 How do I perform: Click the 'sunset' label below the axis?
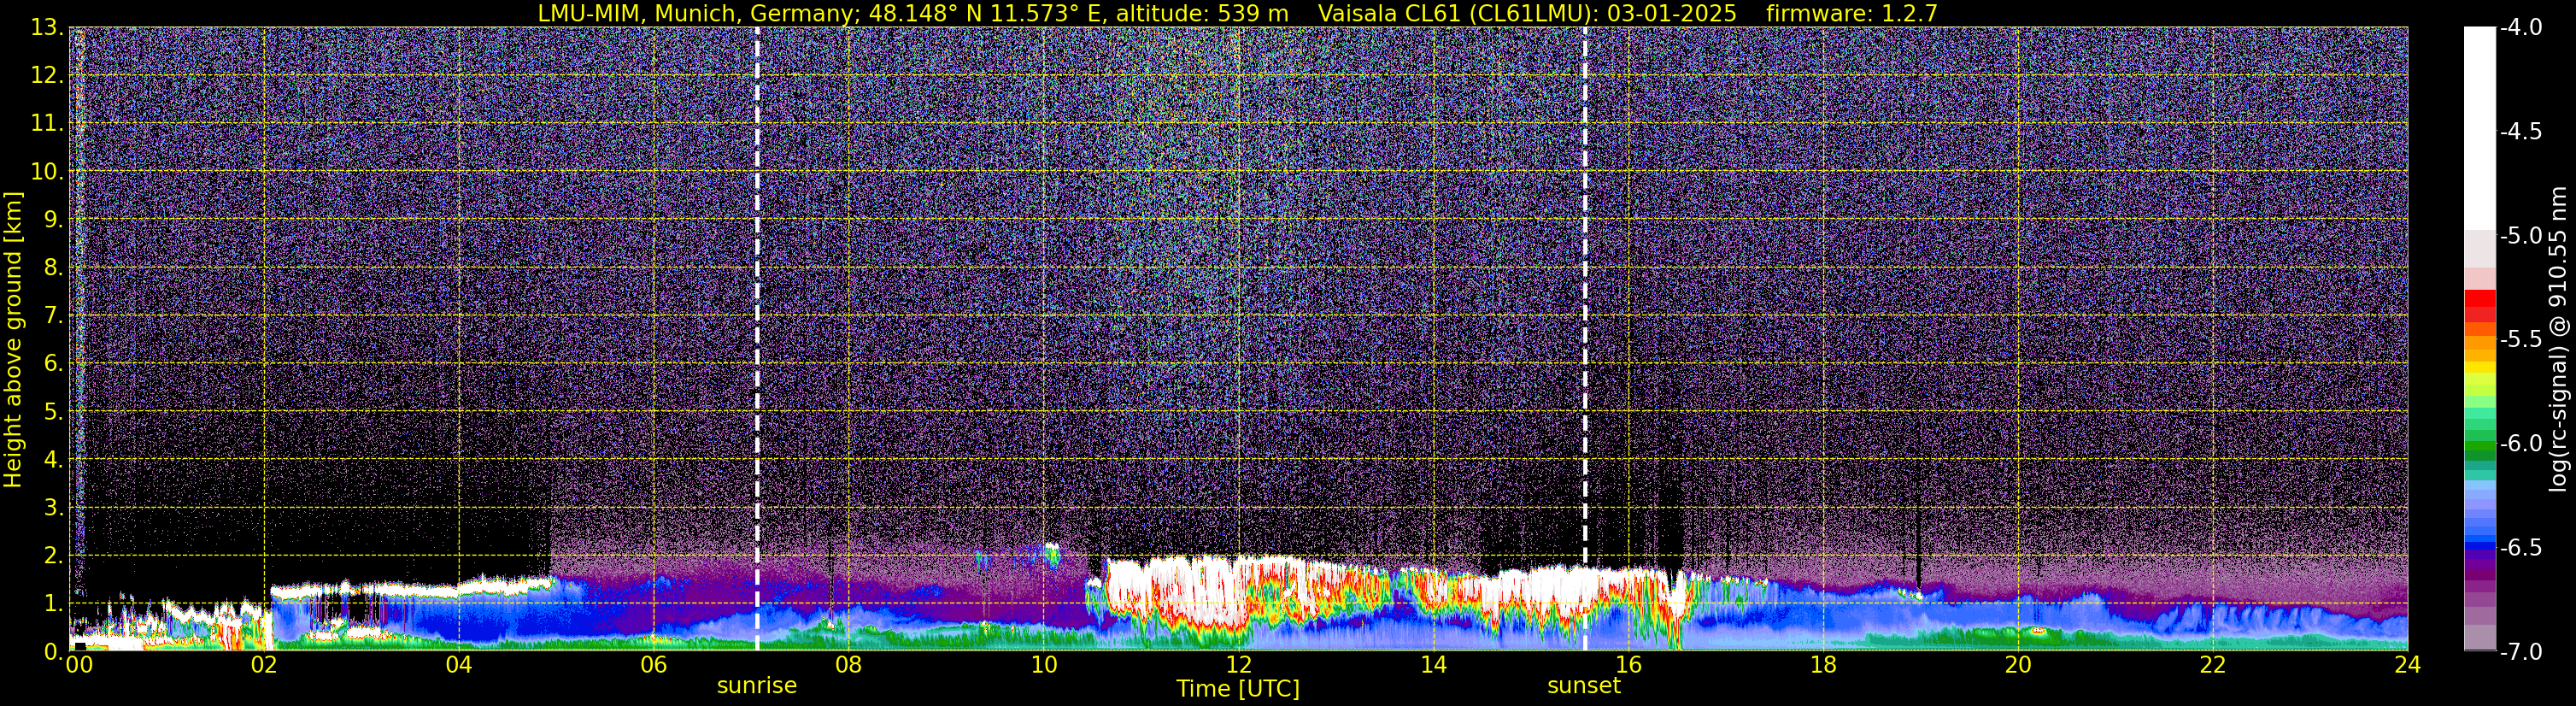[1584, 686]
